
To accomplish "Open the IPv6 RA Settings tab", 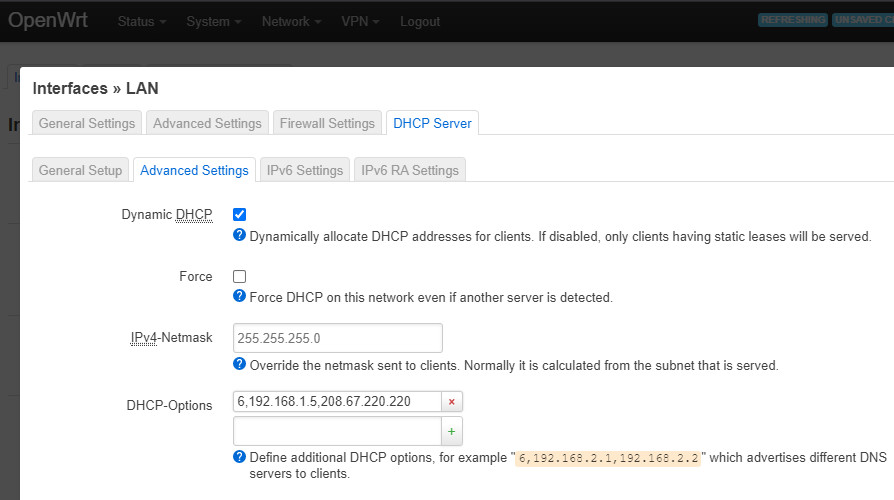I will [x=410, y=170].
